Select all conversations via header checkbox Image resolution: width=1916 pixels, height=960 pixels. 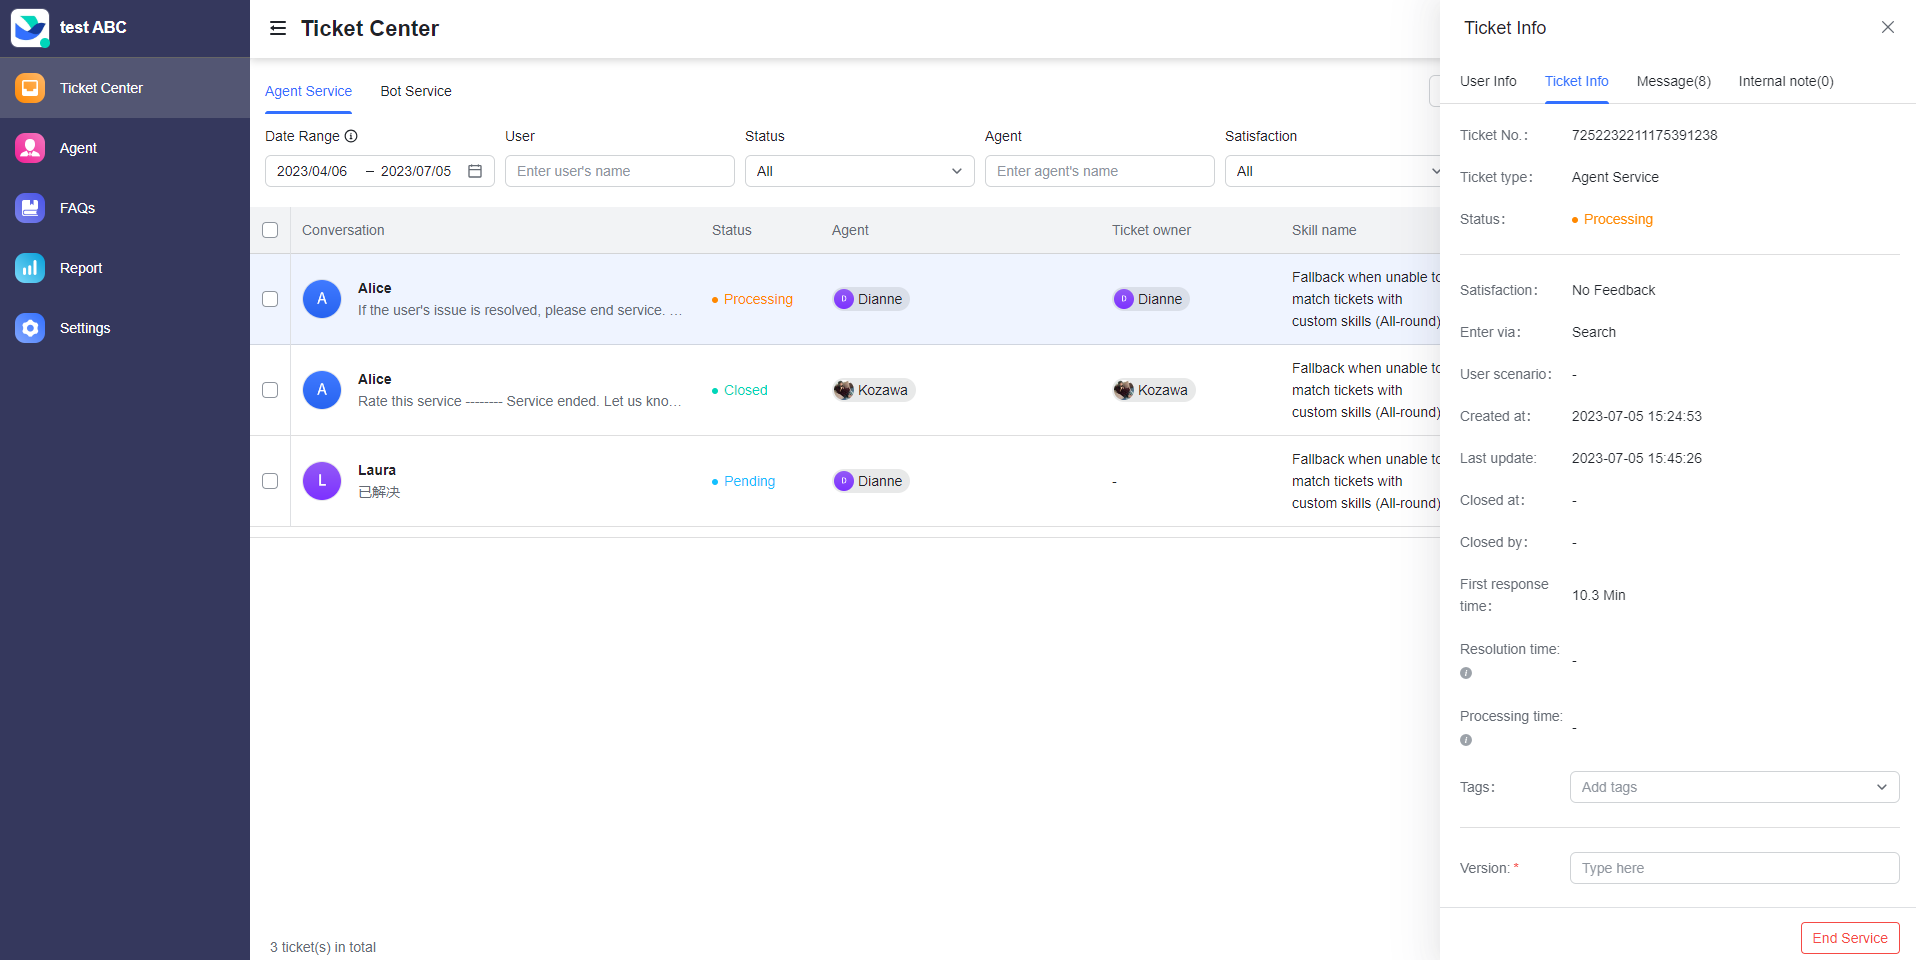tap(270, 230)
